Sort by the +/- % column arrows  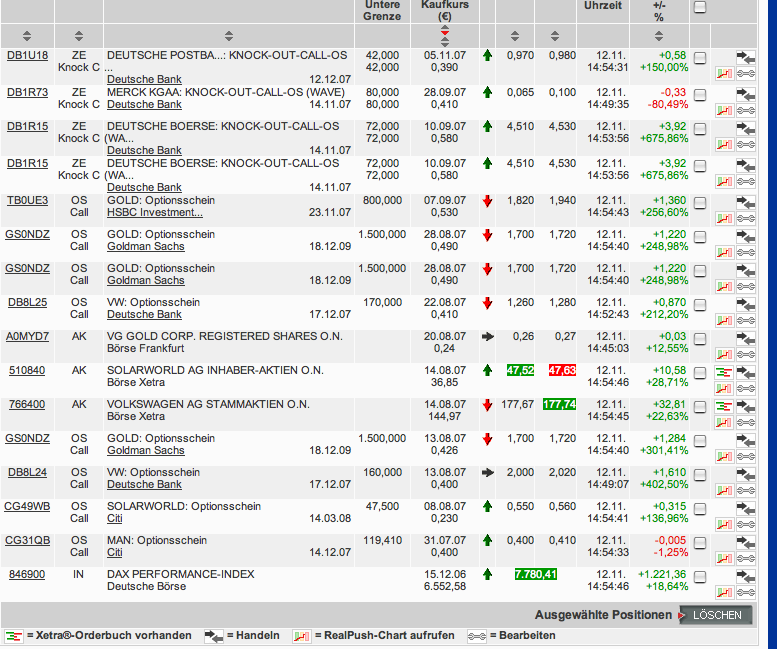[659, 36]
